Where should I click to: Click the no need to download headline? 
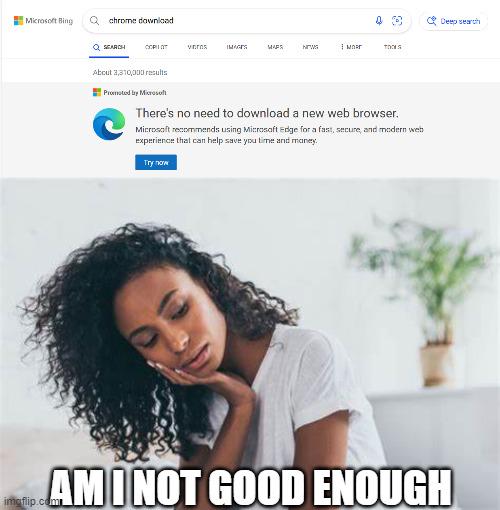click(267, 113)
